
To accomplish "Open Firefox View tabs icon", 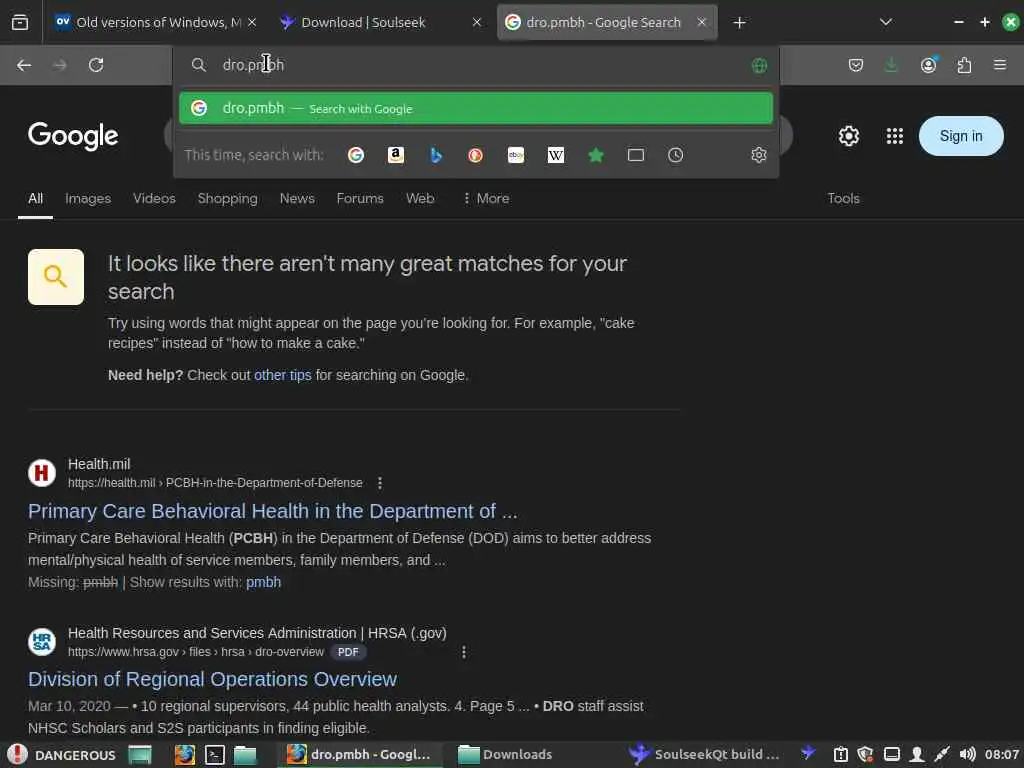I will 20,23.
